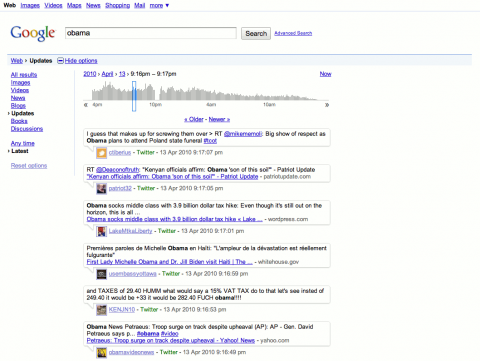
Task: Open Mail in top navigation
Action: click(139, 5)
